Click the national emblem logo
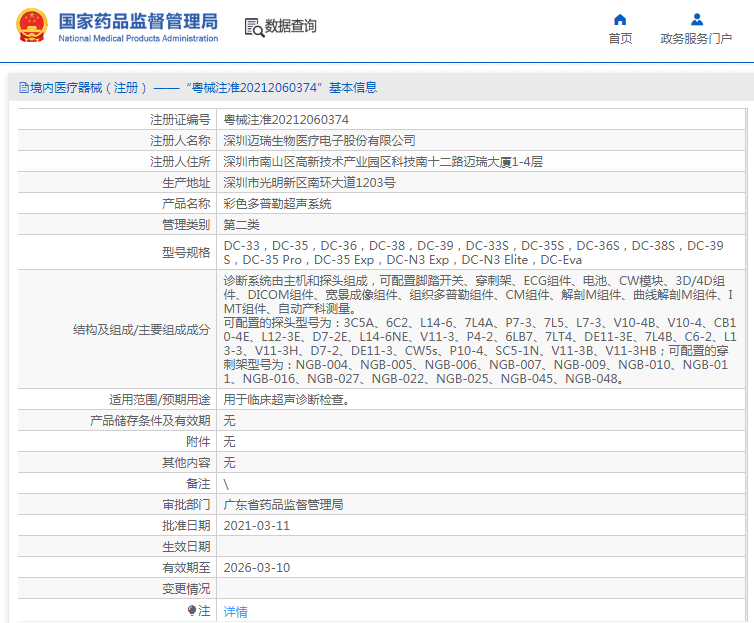 pos(32,26)
